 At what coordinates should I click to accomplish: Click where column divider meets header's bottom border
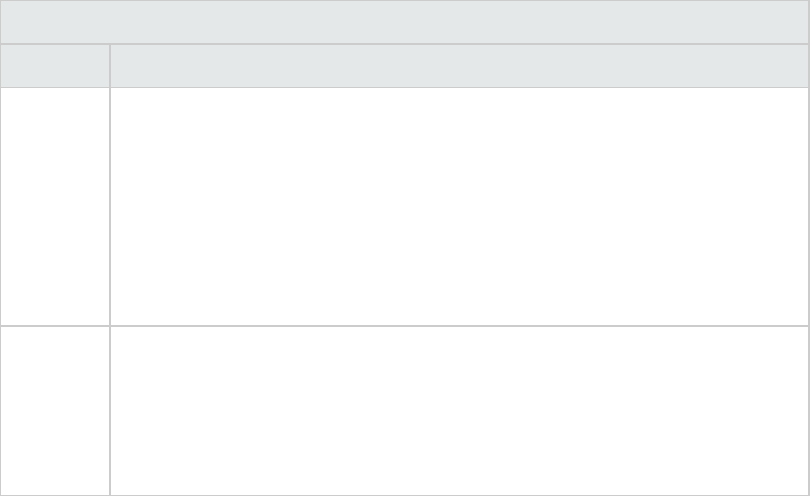tap(110, 88)
